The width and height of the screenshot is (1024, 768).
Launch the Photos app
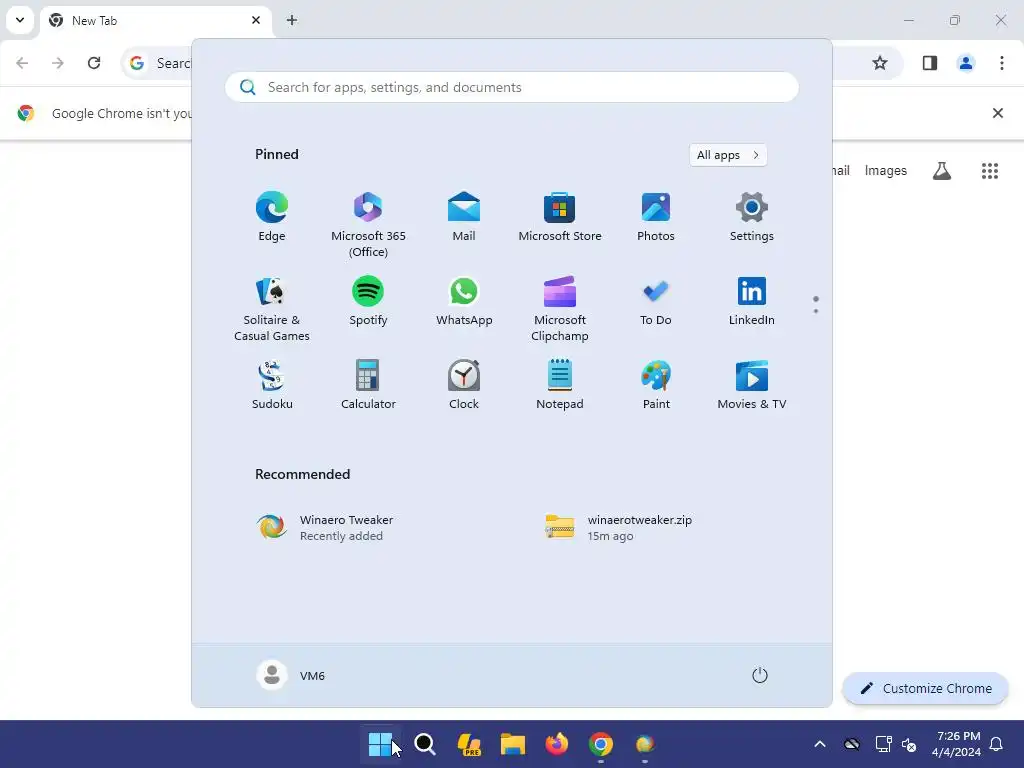[656, 217]
